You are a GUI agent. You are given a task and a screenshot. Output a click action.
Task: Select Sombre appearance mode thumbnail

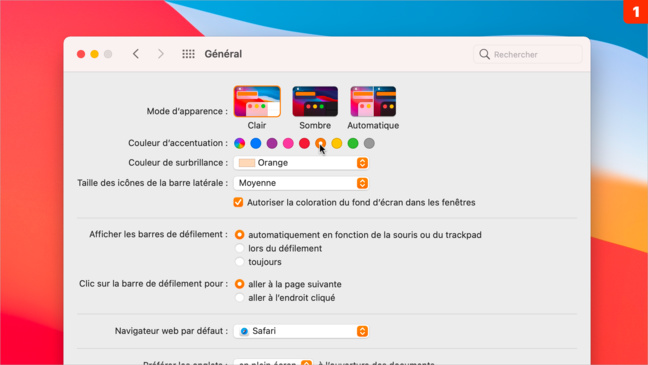coord(315,101)
